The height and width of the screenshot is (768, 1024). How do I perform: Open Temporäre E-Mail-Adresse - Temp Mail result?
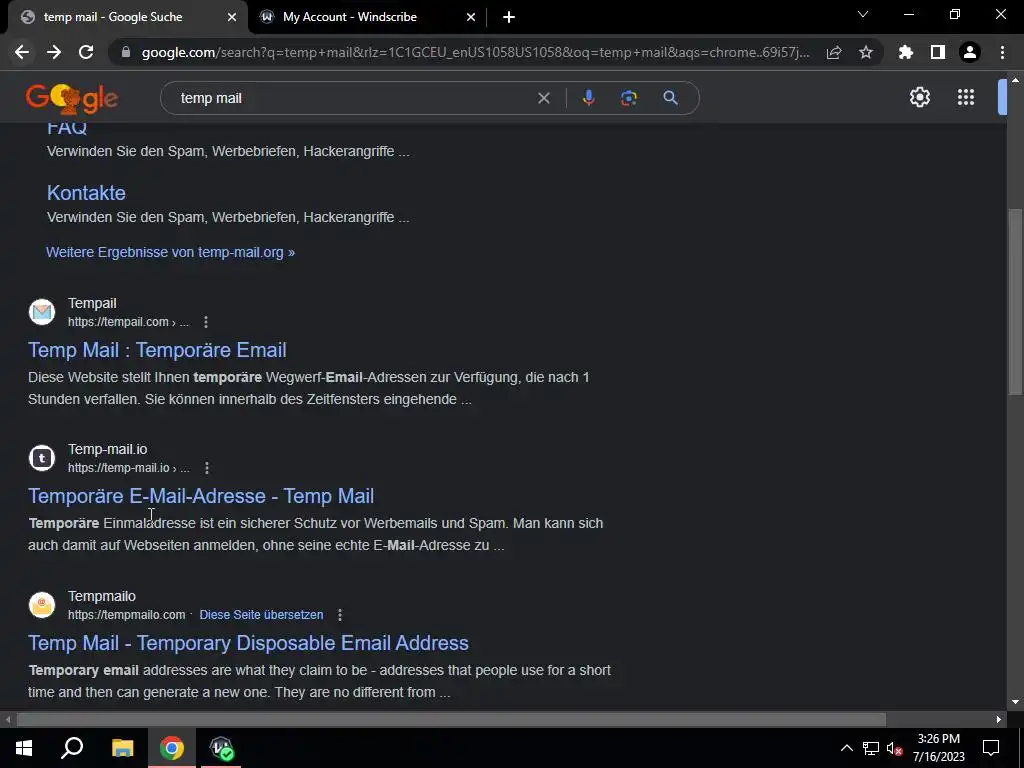point(201,496)
